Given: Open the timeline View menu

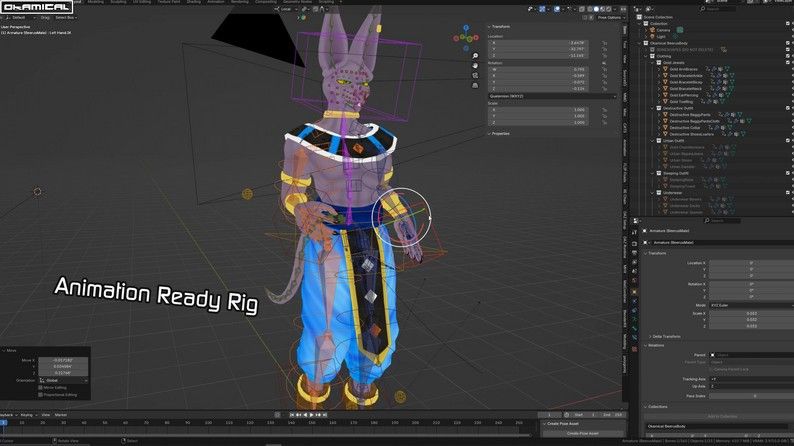Looking at the screenshot, I should click(46, 415).
